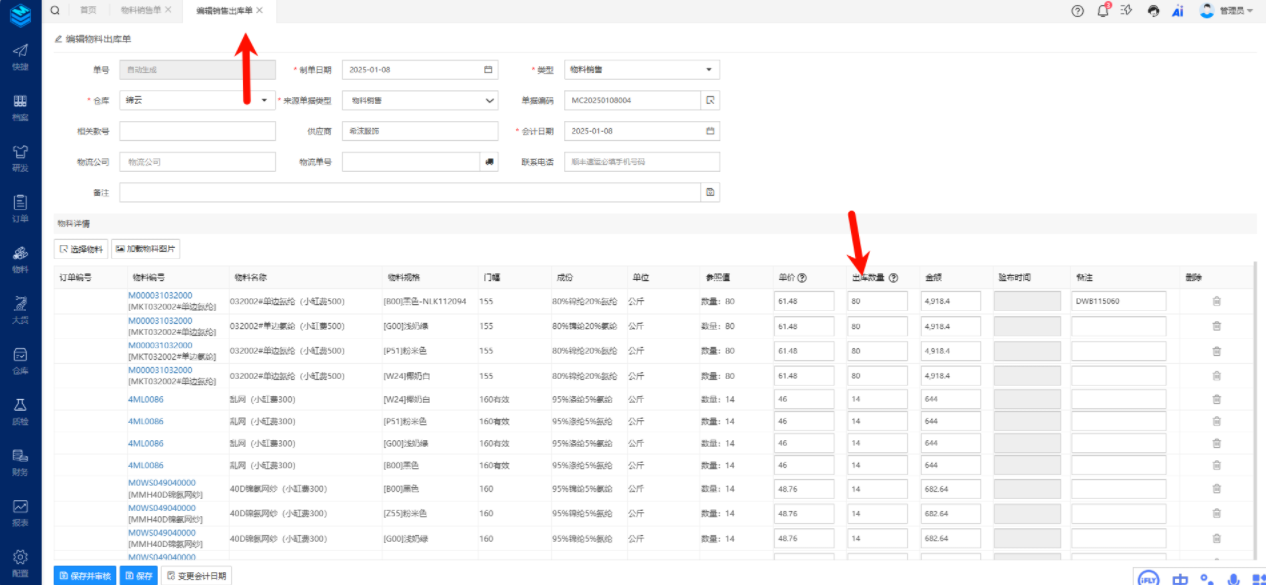
Task: Click the 保存并审核 button
Action: coord(85,576)
